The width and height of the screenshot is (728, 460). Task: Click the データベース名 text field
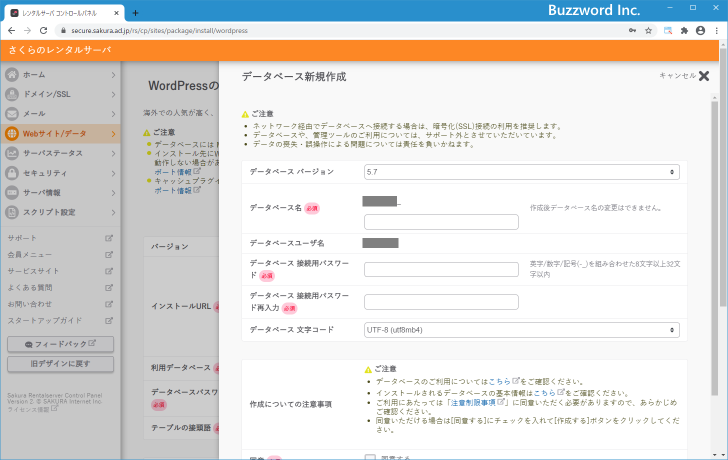point(441,222)
